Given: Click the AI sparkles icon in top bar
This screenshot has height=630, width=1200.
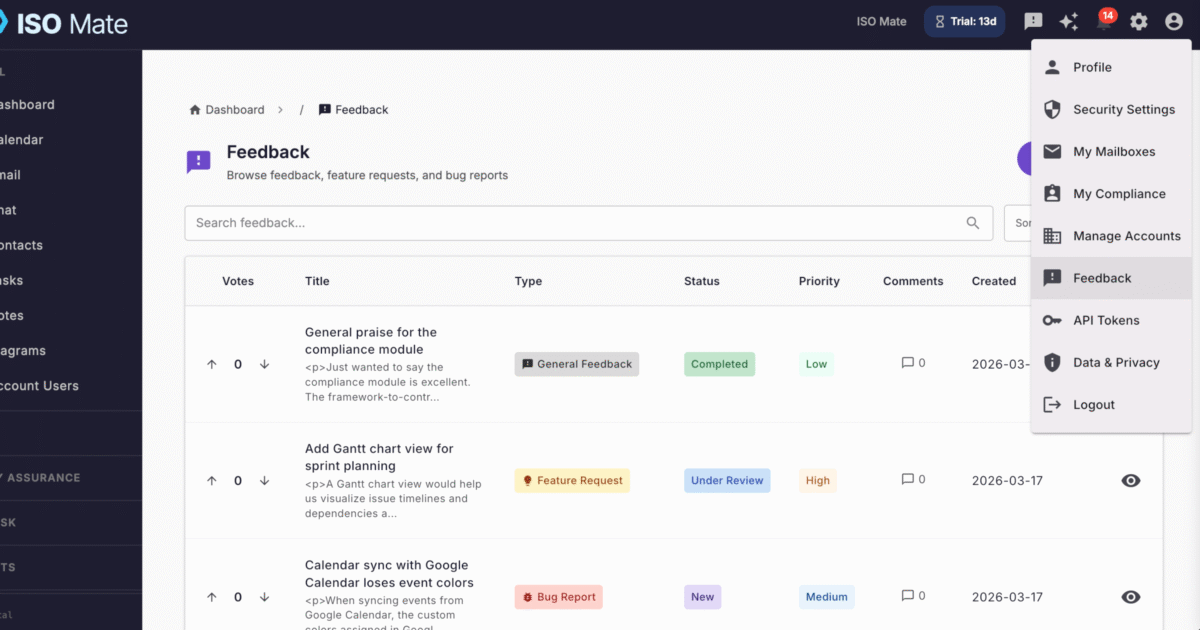Looking at the screenshot, I should pos(1068,21).
